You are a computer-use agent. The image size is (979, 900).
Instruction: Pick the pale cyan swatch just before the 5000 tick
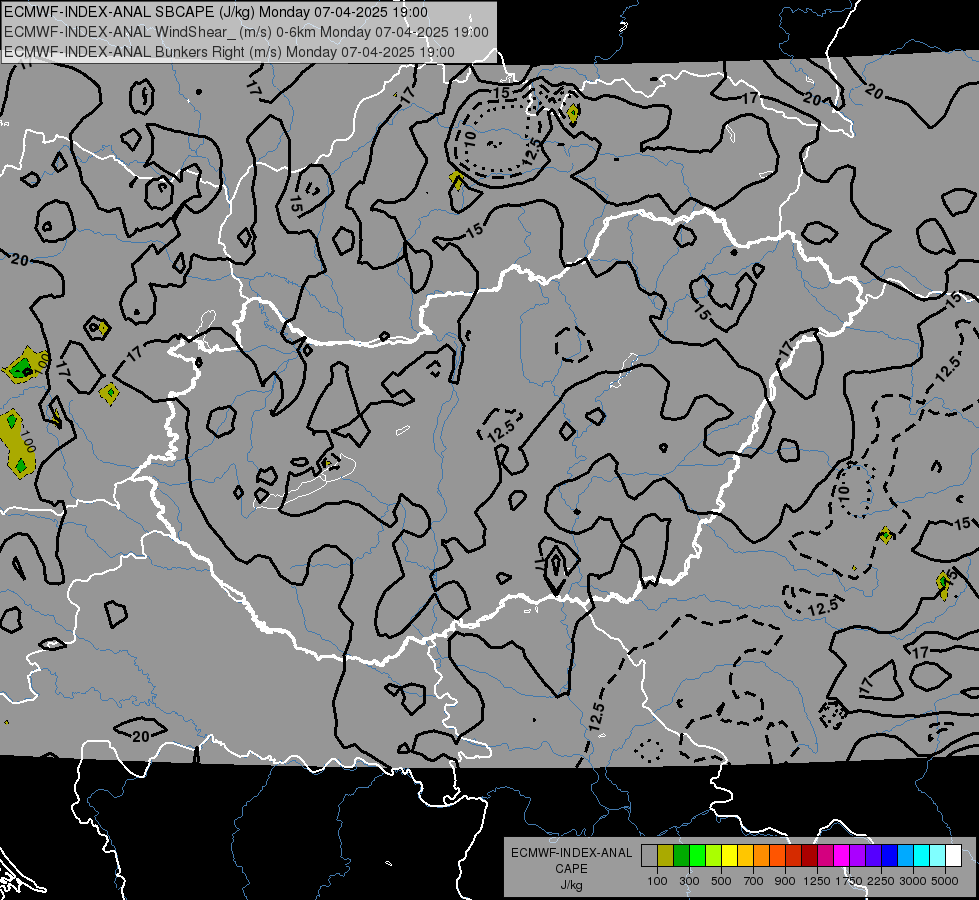click(938, 856)
